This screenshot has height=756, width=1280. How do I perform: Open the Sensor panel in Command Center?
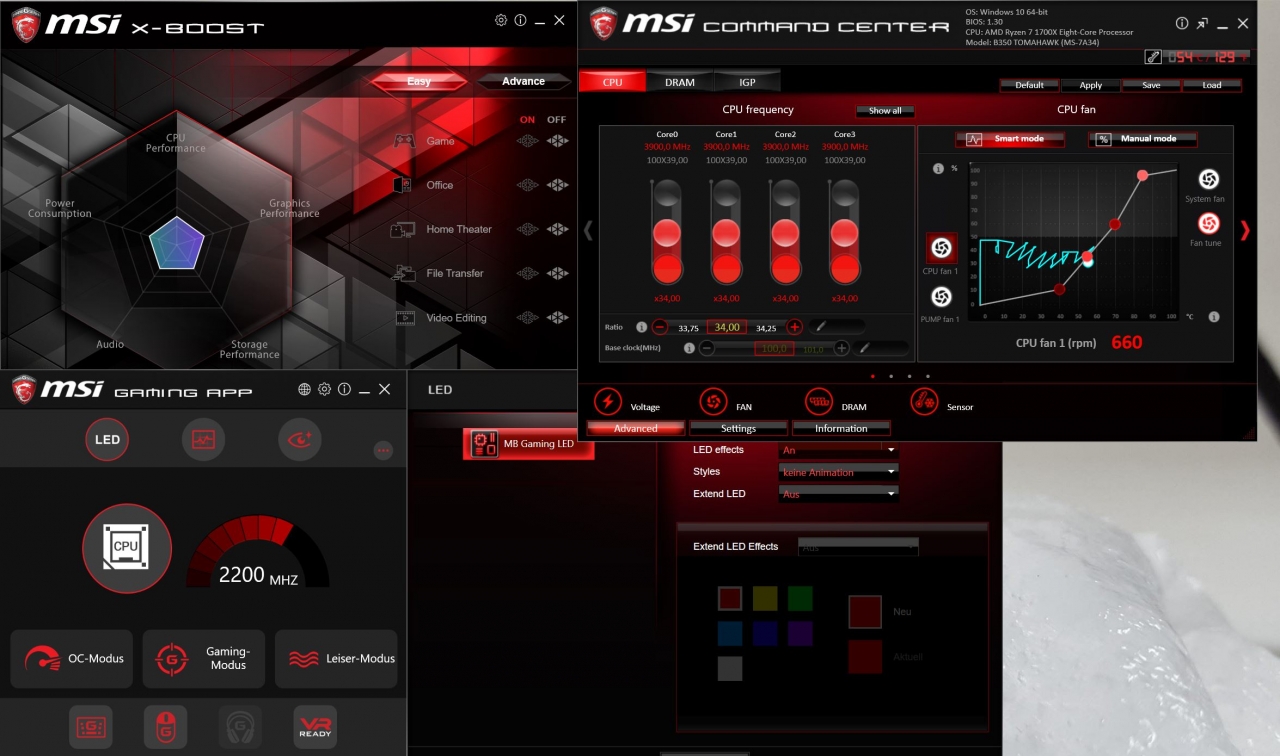925,402
